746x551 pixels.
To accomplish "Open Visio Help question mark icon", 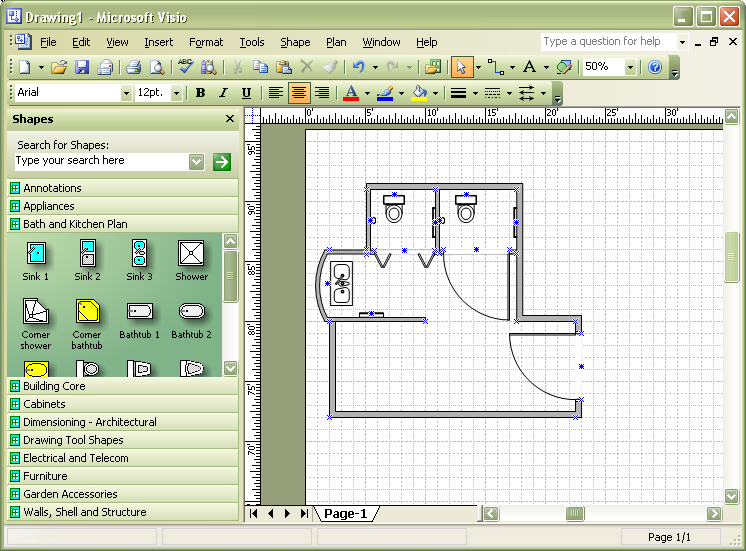I will tap(655, 67).
